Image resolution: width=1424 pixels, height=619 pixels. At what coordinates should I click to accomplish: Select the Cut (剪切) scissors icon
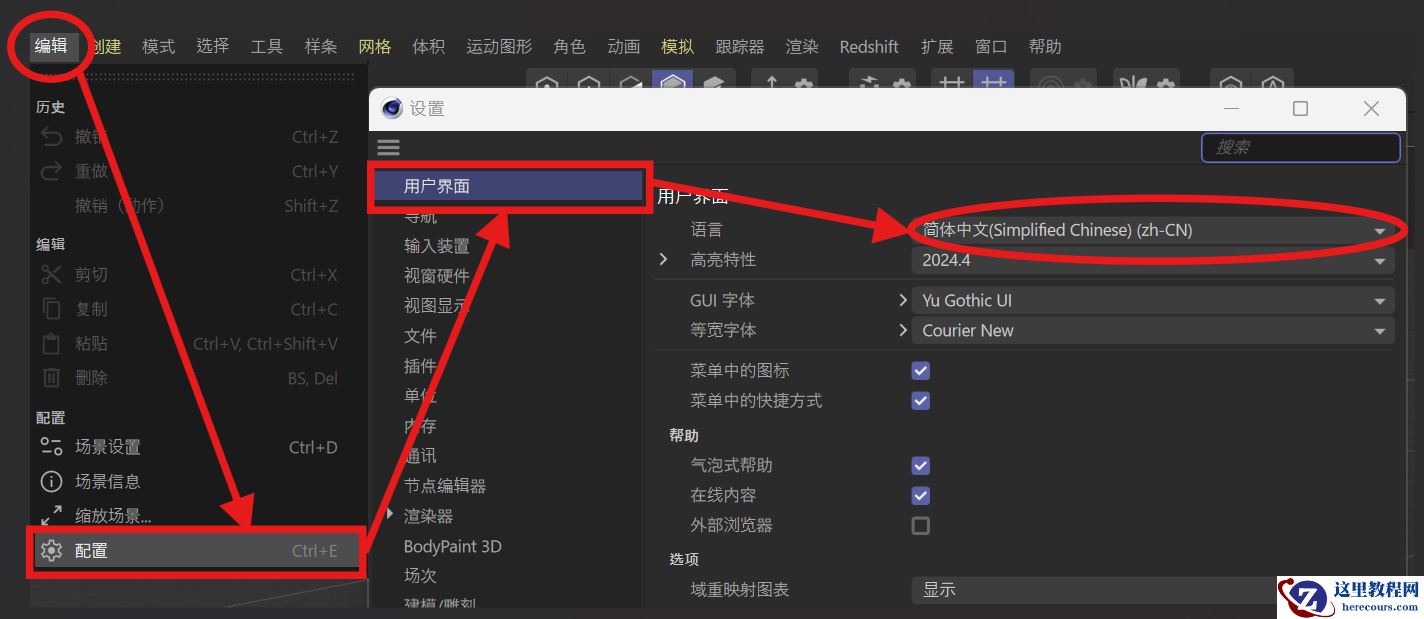pos(49,274)
